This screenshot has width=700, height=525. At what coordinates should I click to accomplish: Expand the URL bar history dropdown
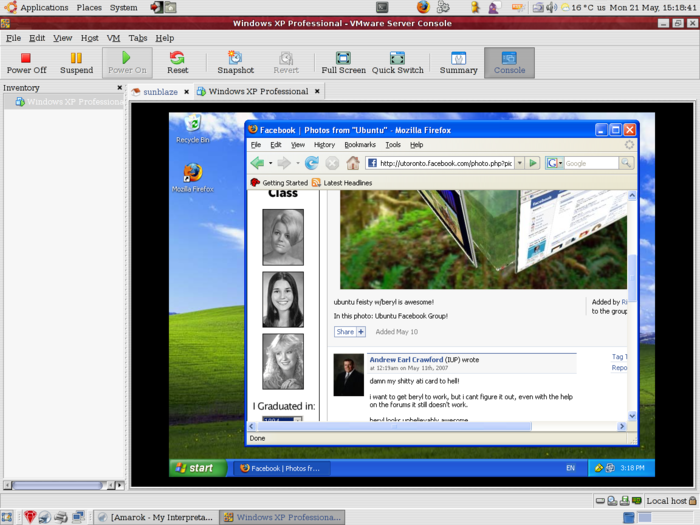[520, 163]
